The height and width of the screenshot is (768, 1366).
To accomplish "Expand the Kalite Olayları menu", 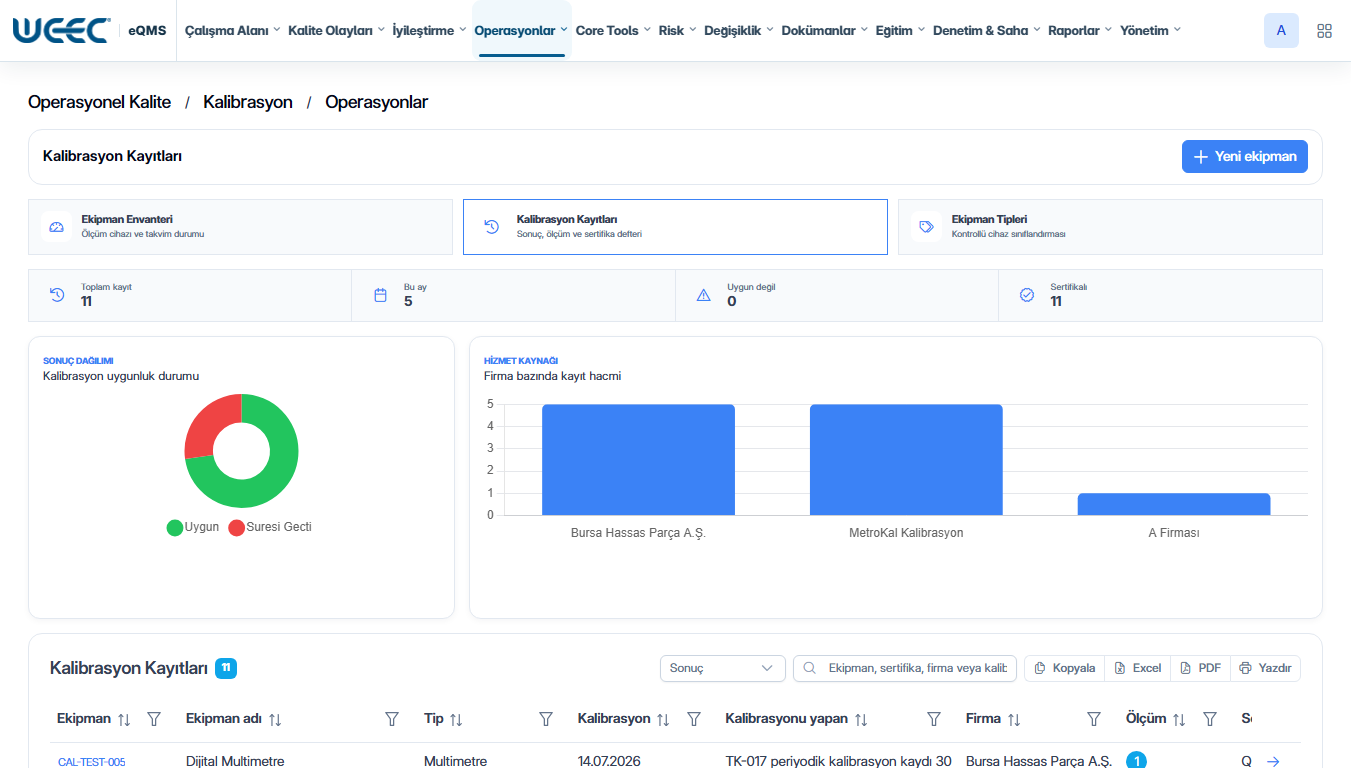I will click(336, 31).
